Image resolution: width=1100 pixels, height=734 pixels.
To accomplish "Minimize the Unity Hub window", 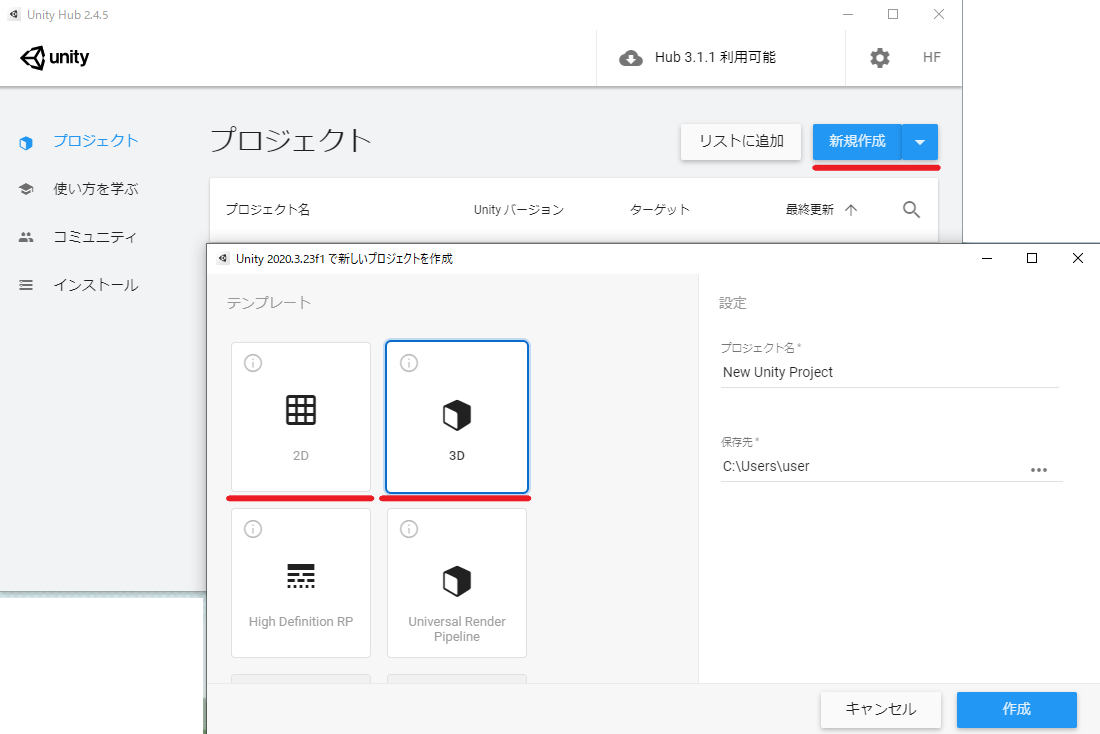I will click(848, 14).
